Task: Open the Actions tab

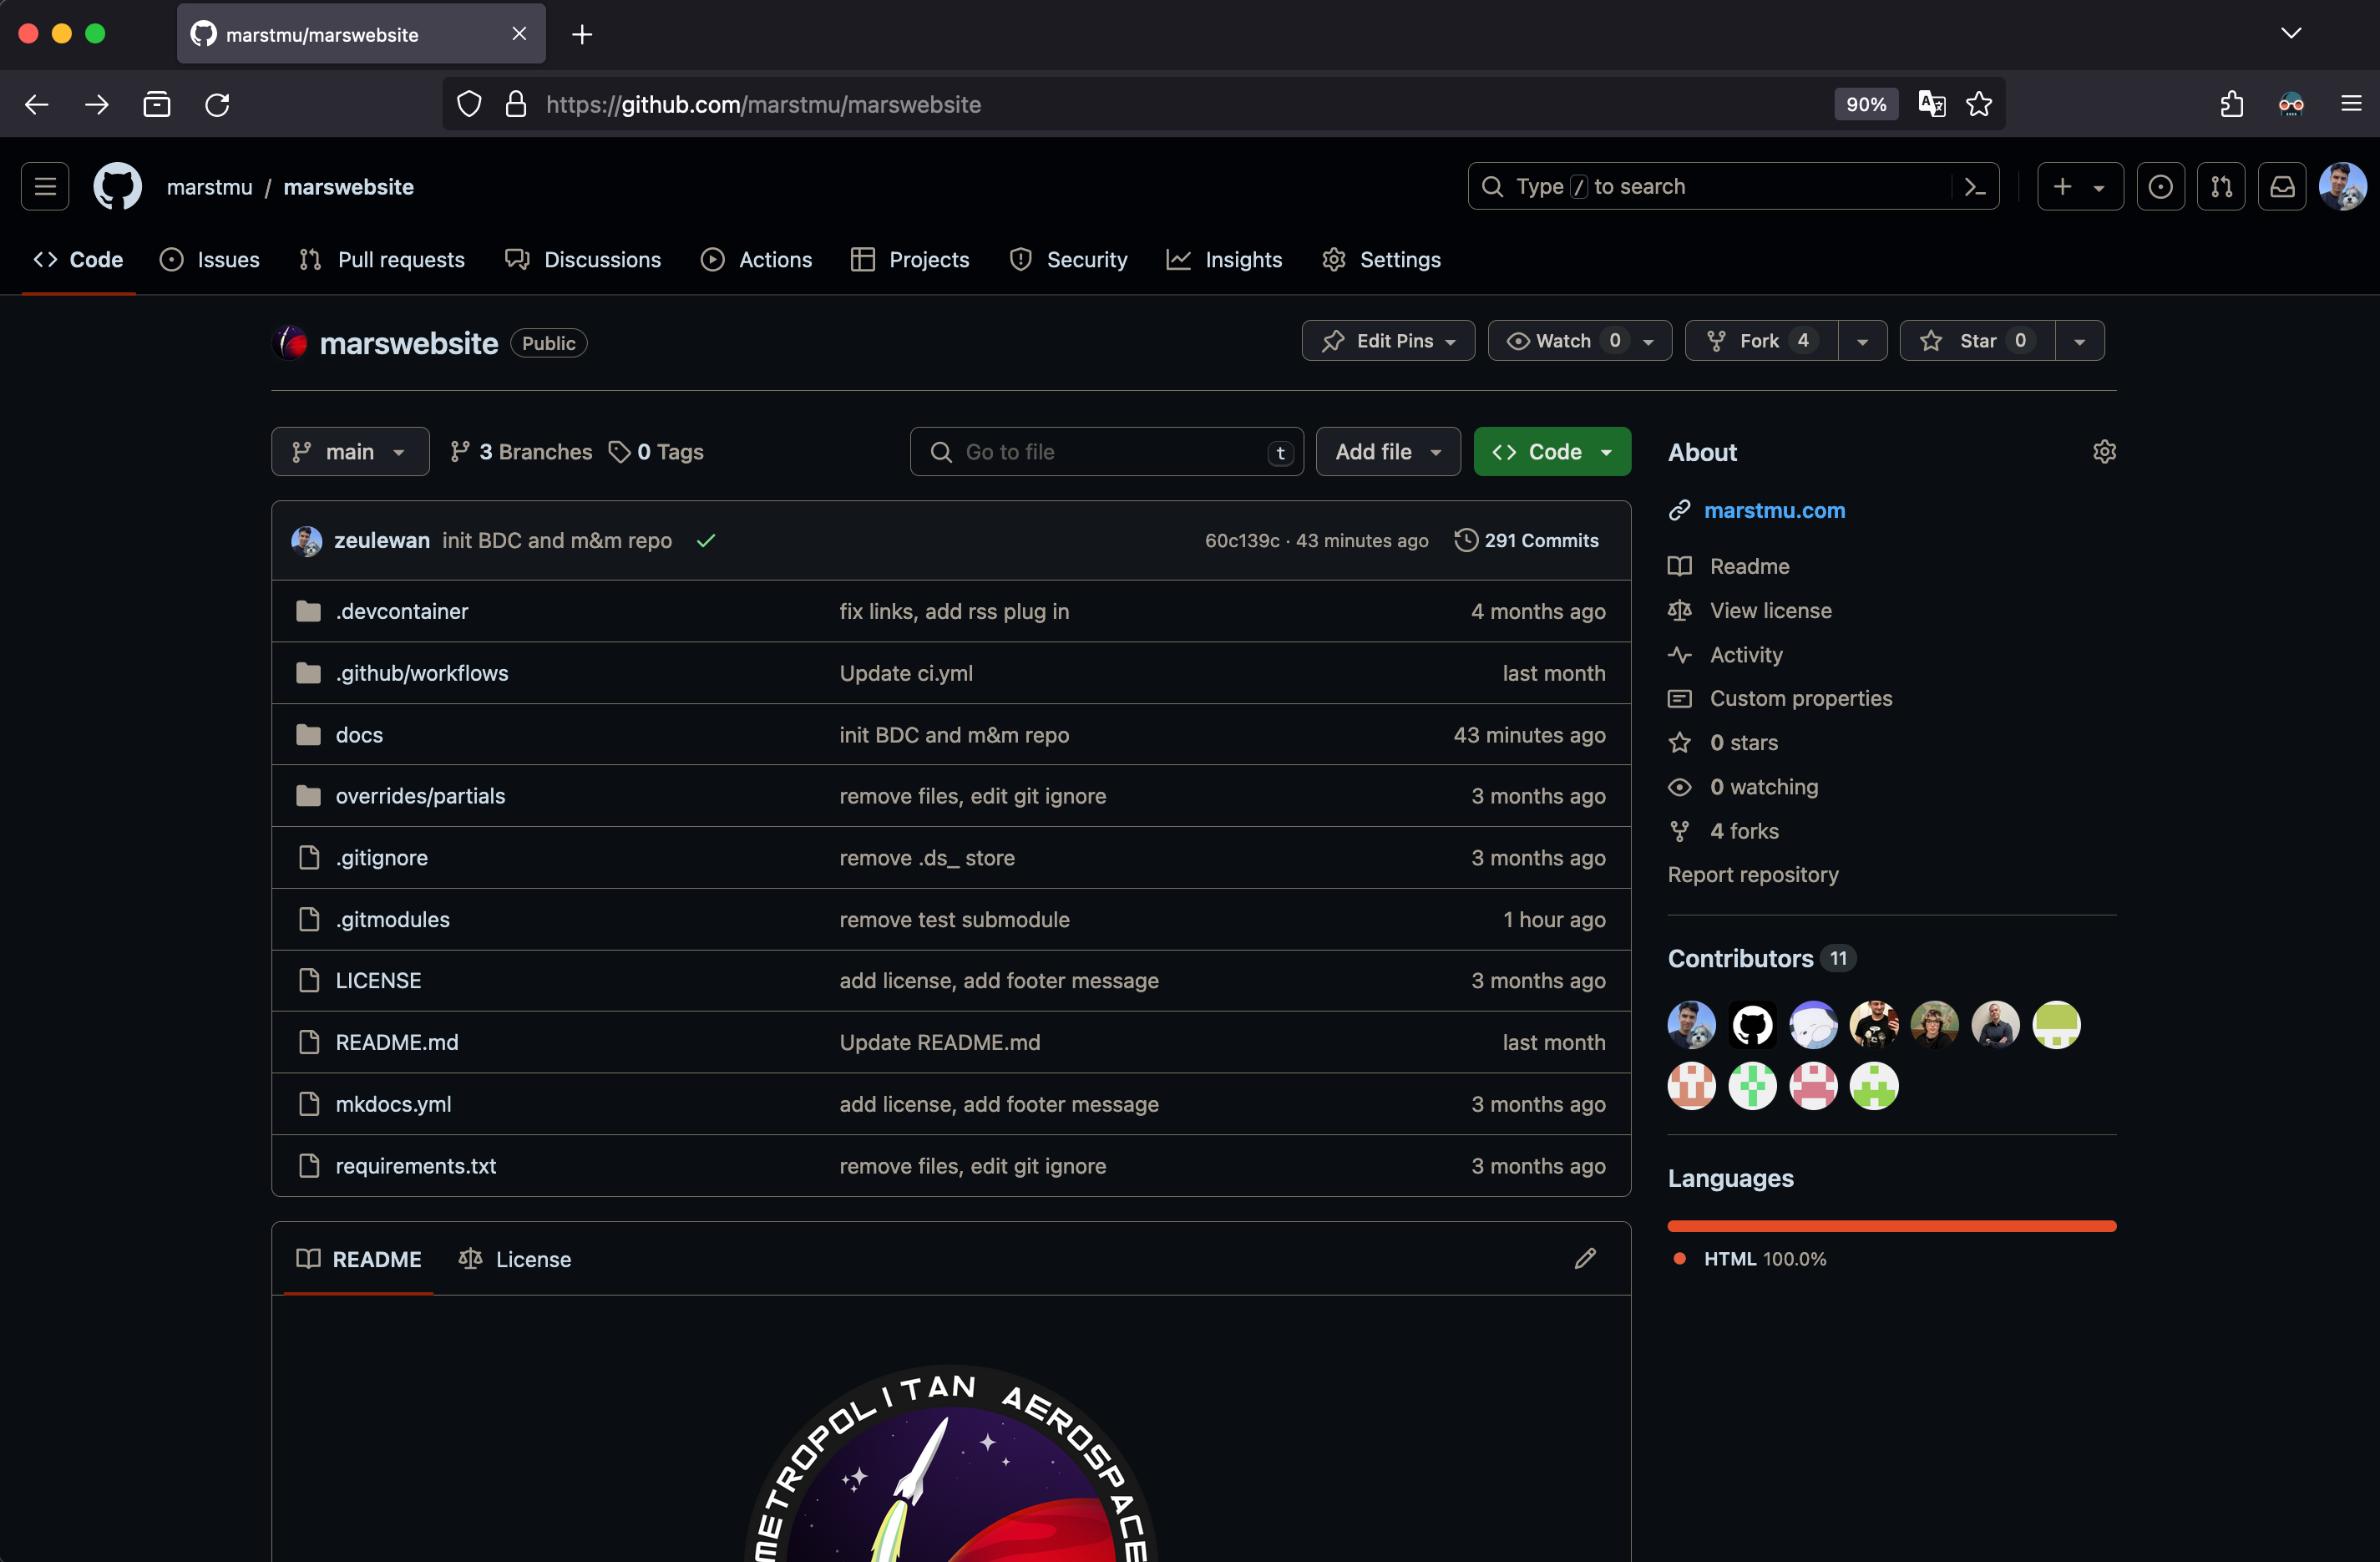Action: [757, 260]
